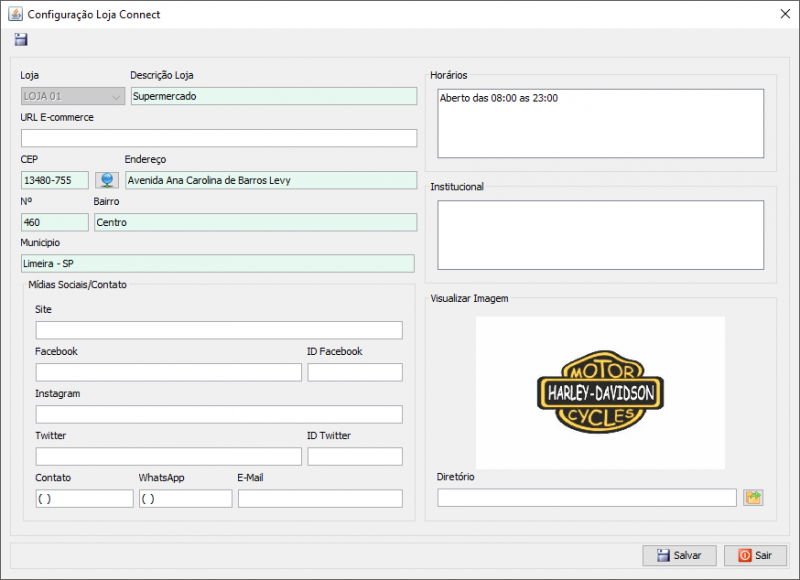Focus the ID Twitter input field
The width and height of the screenshot is (800, 580).
355,457
